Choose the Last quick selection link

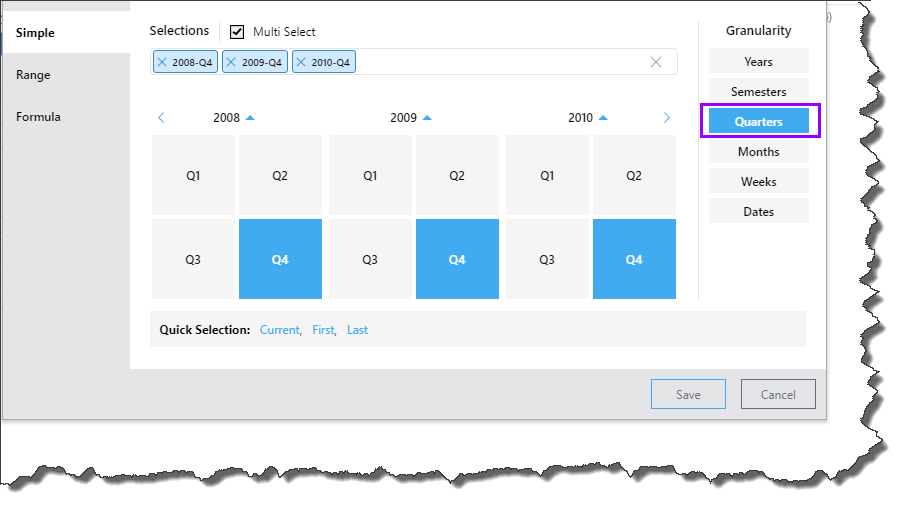(x=357, y=330)
